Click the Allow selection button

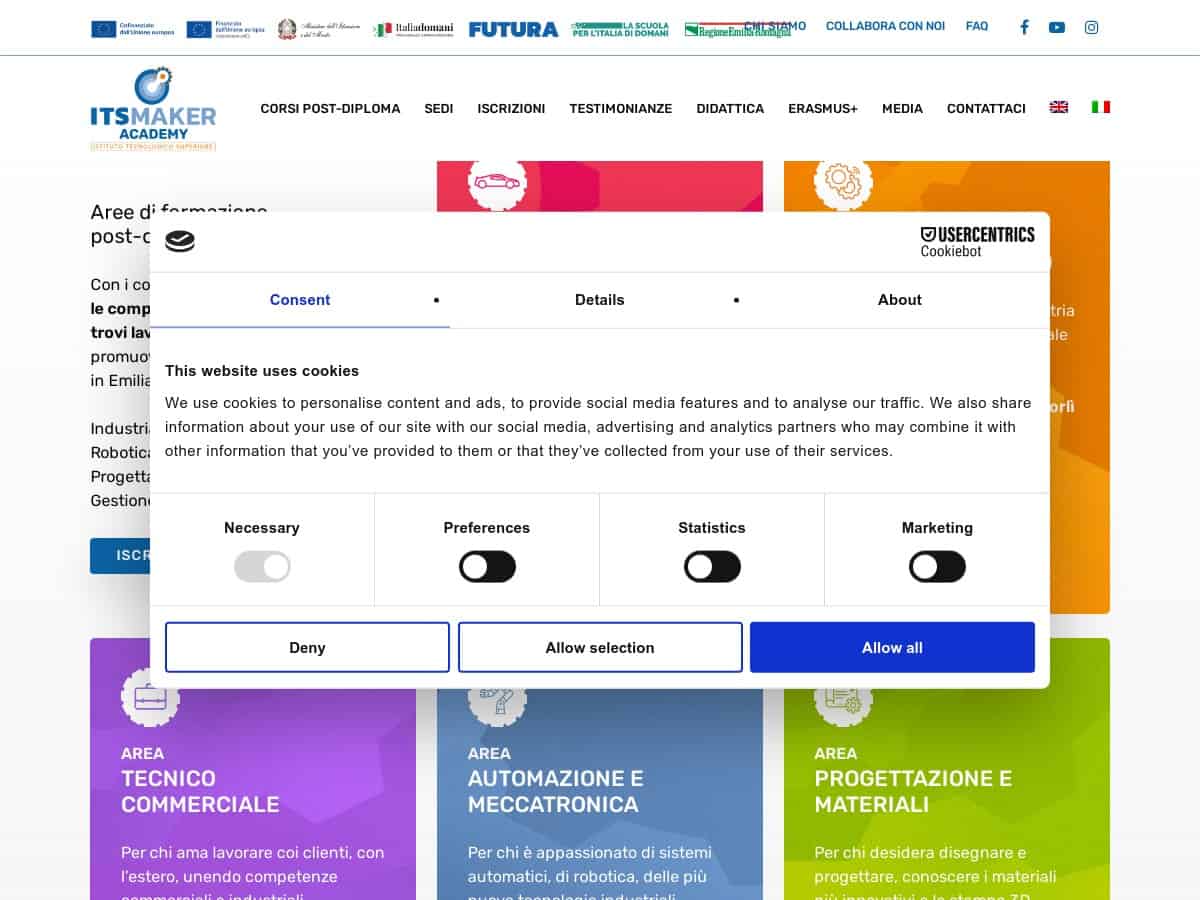(x=600, y=647)
